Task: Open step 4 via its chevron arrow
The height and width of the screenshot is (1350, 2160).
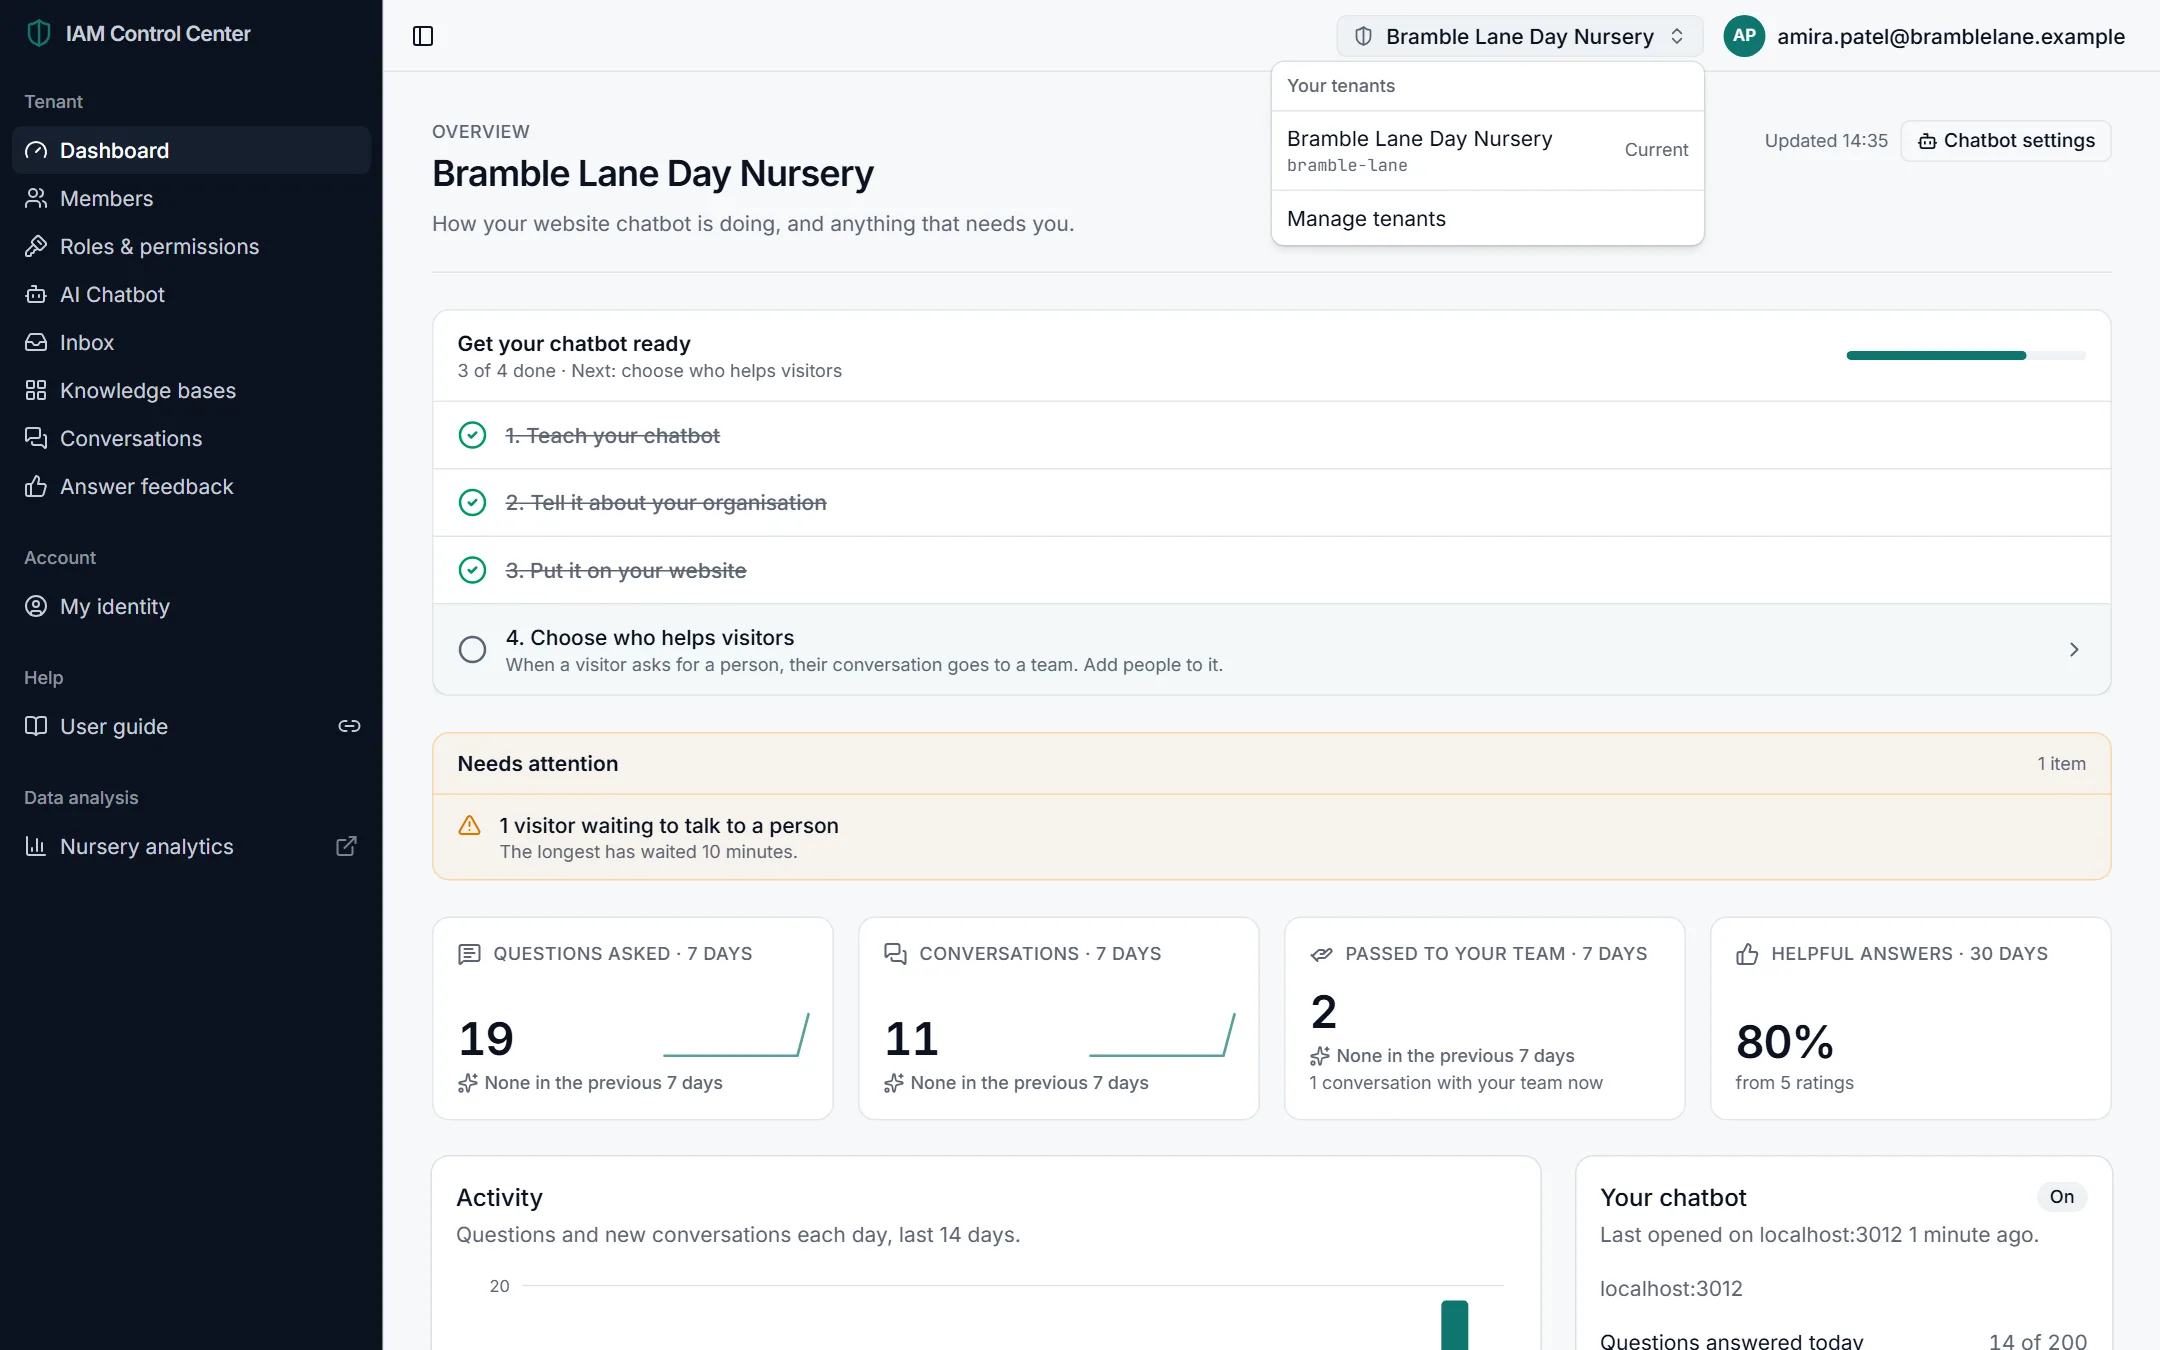Action: 2074,650
